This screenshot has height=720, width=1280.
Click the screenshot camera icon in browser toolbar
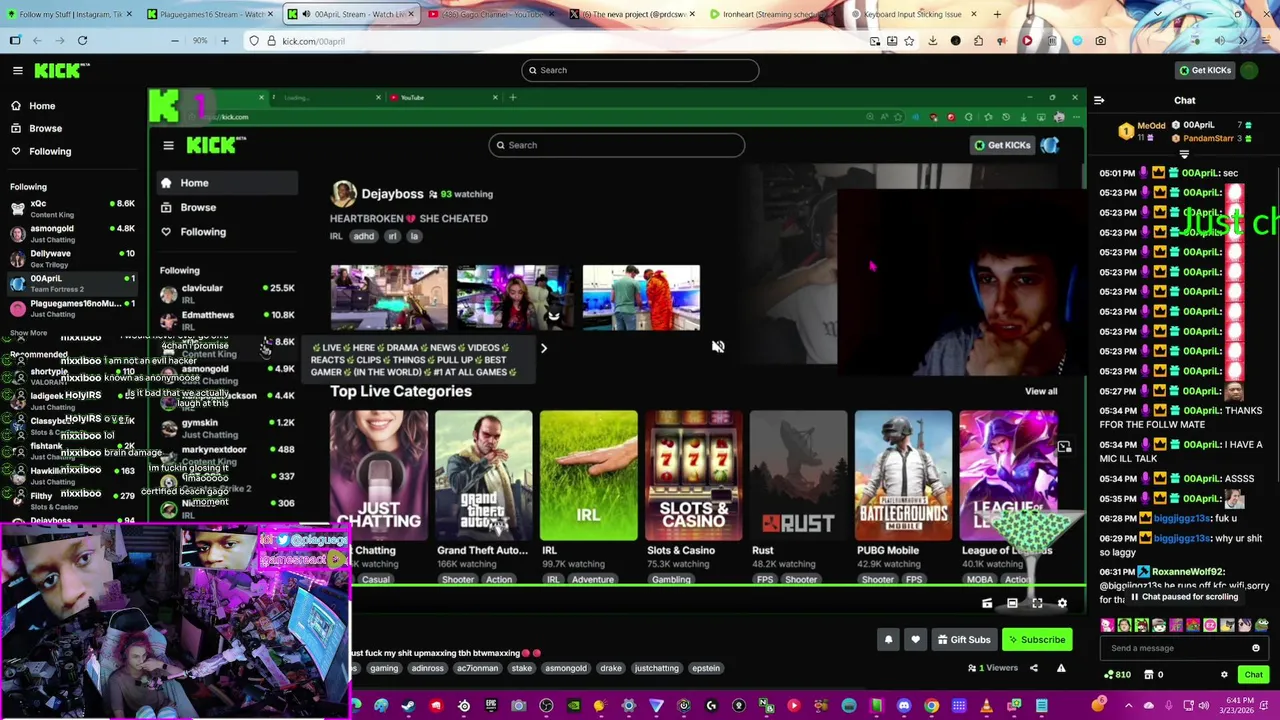pyautogui.click(x=1100, y=41)
